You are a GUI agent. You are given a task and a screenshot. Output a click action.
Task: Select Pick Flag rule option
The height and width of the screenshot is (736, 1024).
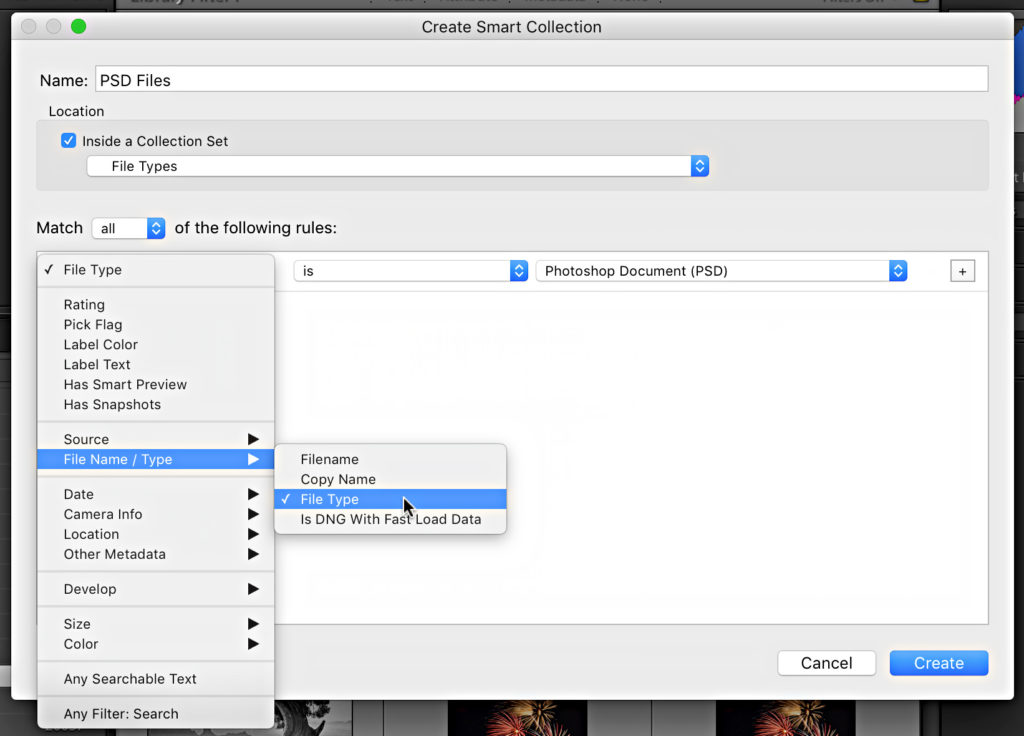point(93,324)
